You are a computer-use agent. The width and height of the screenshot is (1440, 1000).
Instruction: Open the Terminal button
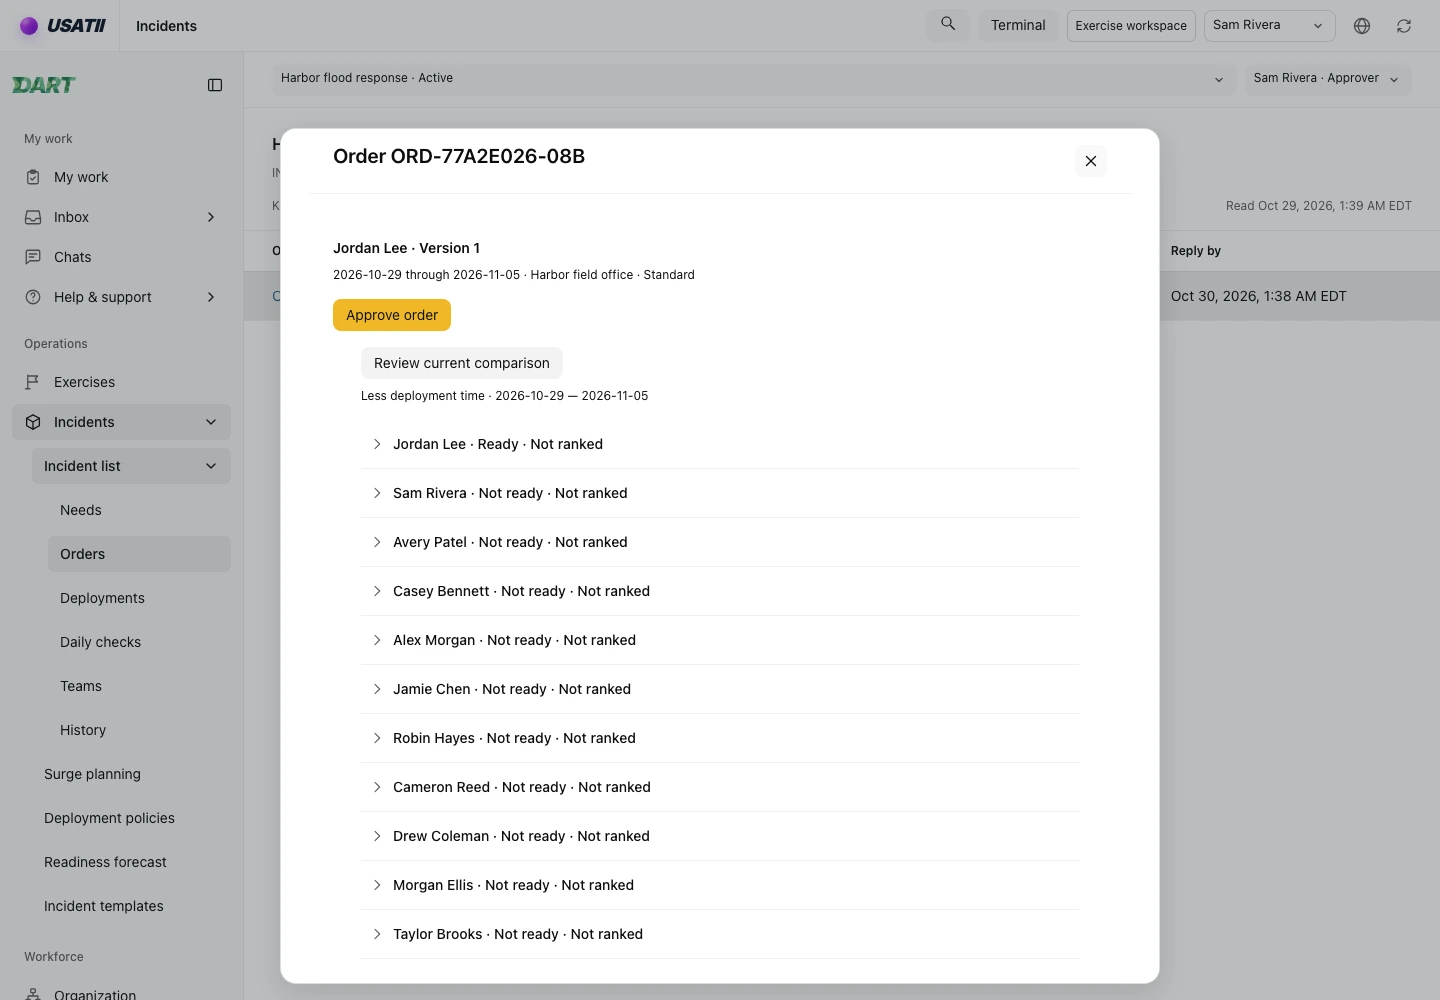pyautogui.click(x=1018, y=25)
